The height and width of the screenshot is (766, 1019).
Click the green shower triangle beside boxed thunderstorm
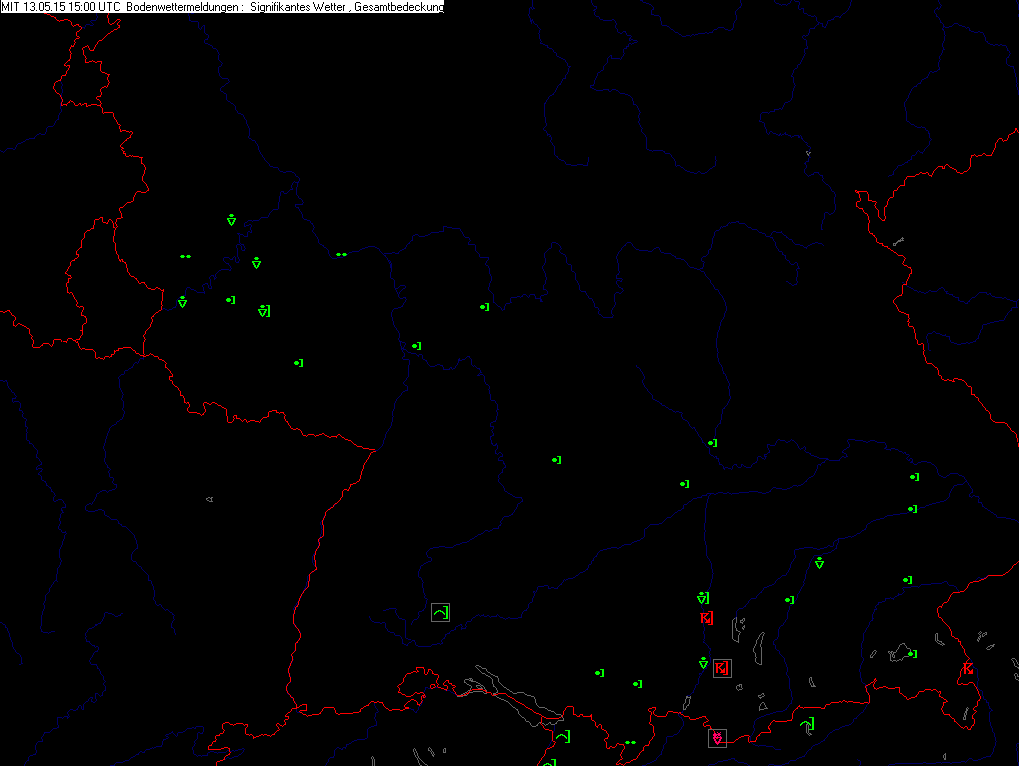click(x=703, y=663)
